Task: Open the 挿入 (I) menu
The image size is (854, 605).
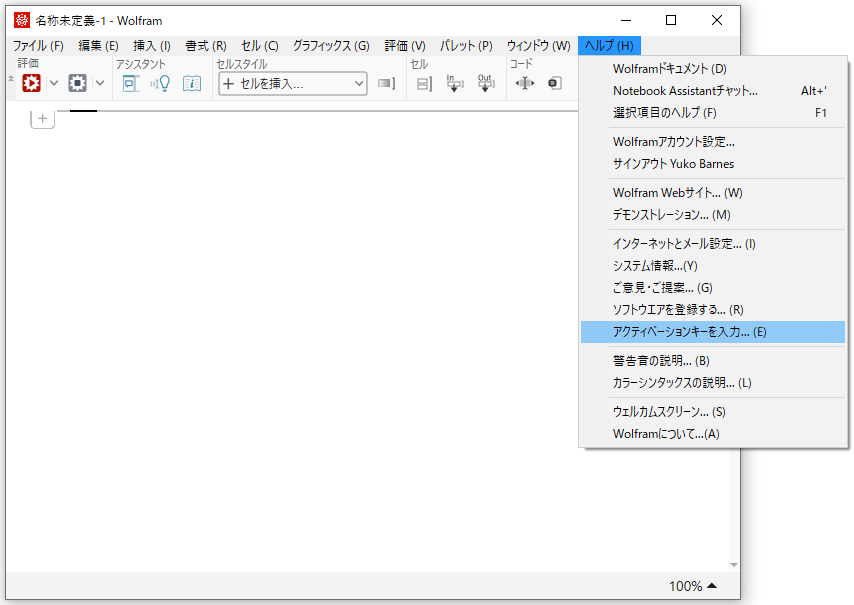Action: click(152, 46)
